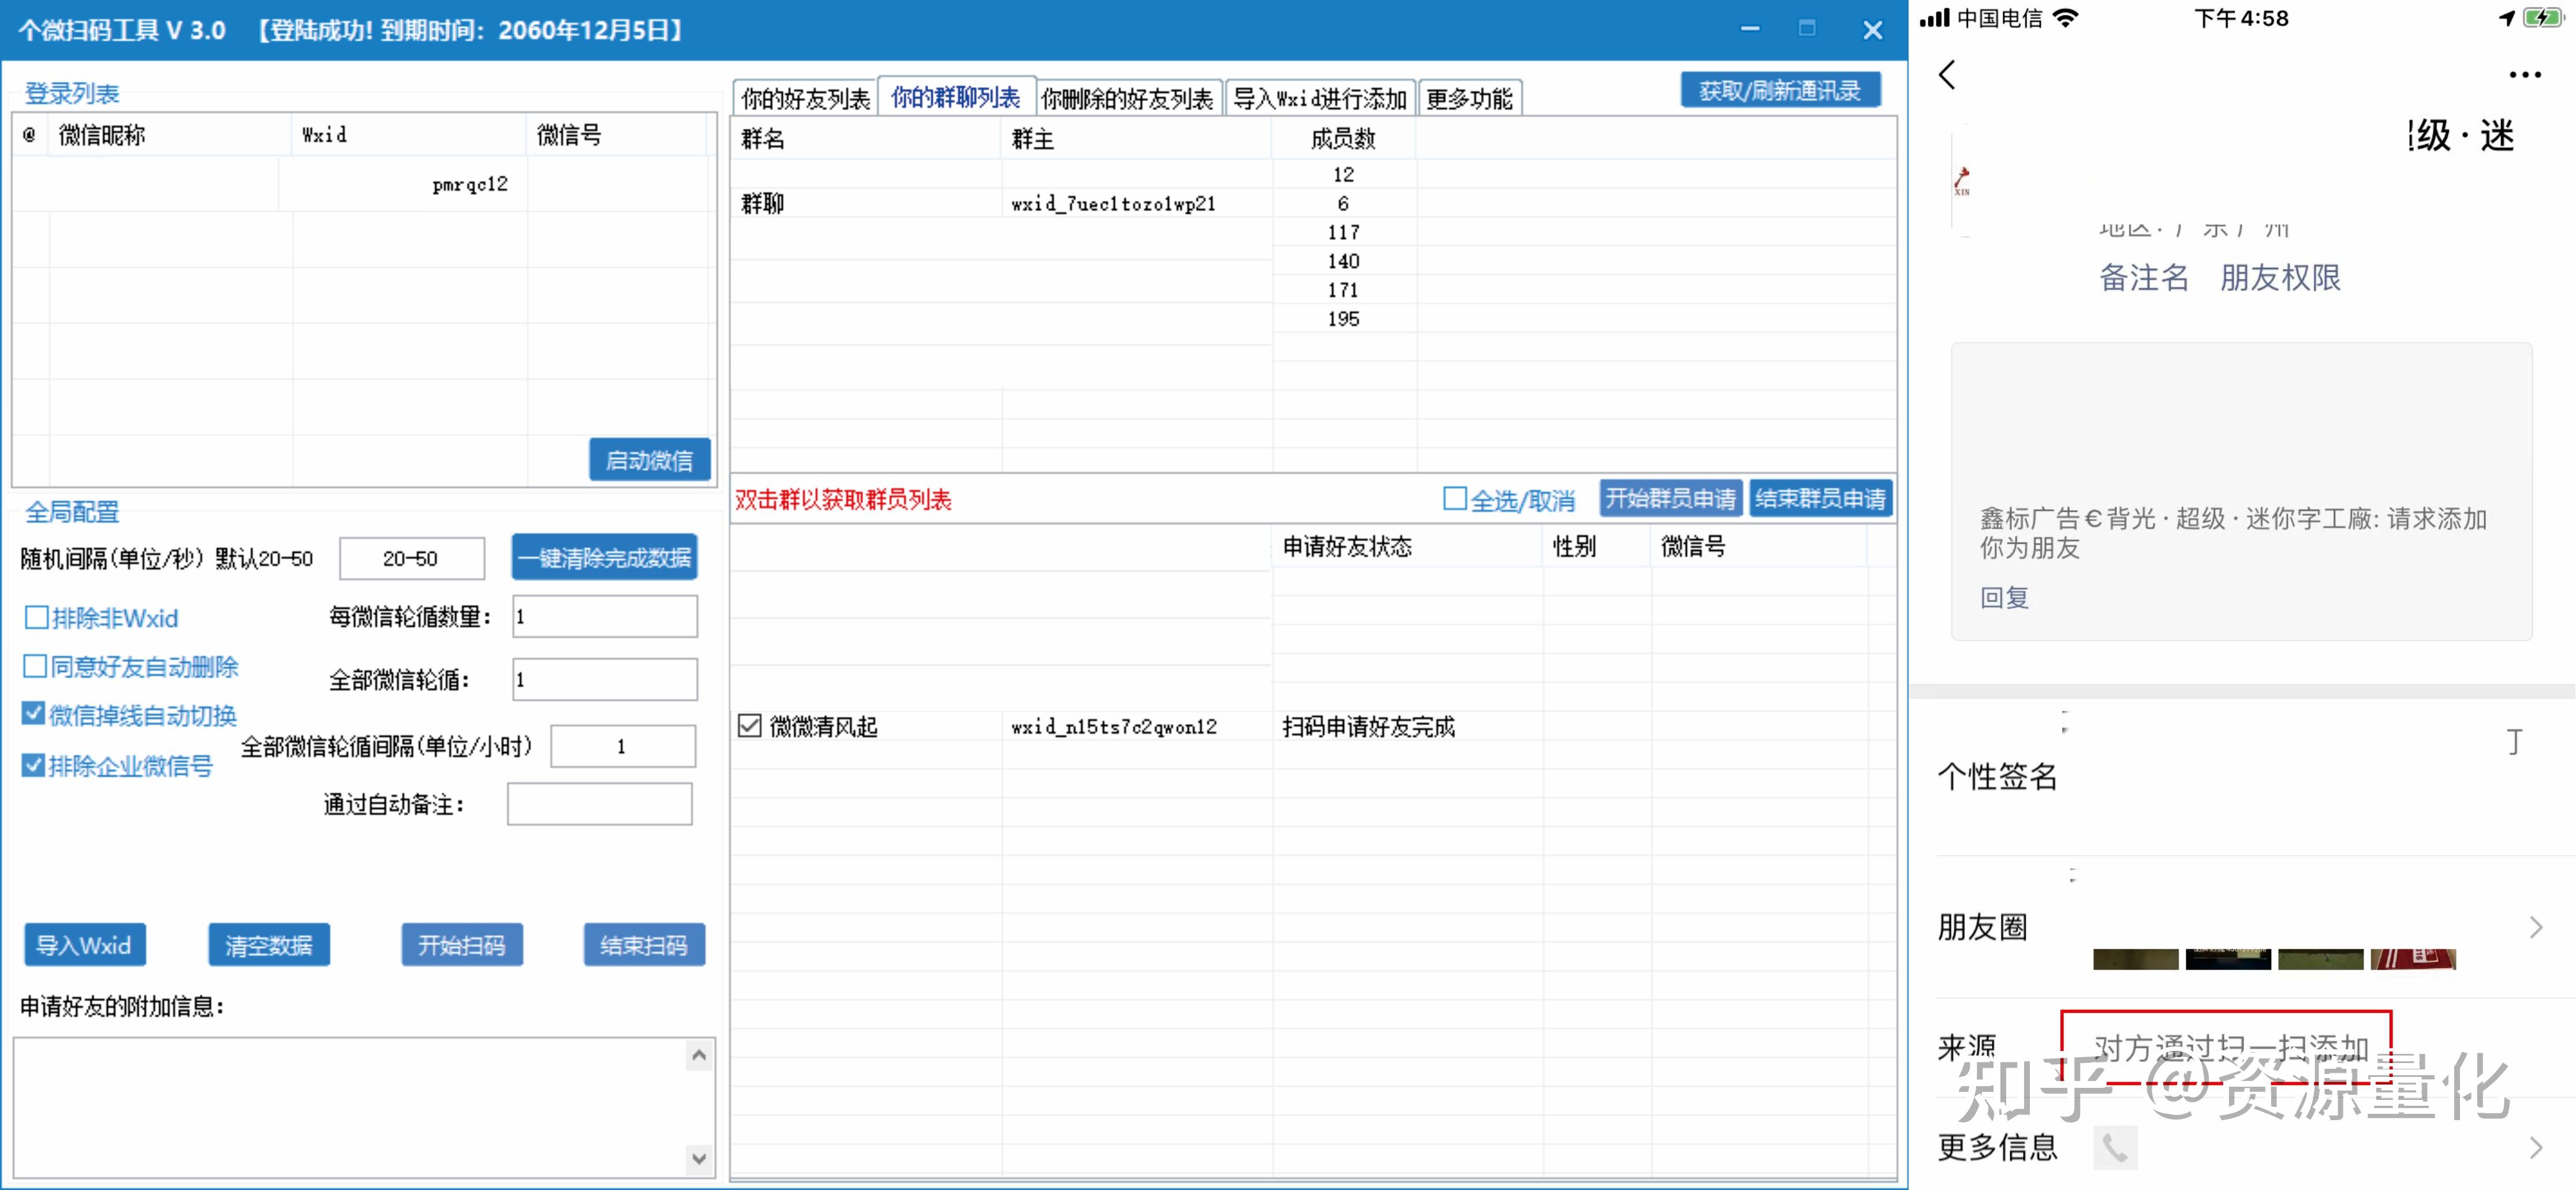Focus the 全部微信轮循 input field
The height and width of the screenshot is (1190, 2576).
click(x=605, y=680)
